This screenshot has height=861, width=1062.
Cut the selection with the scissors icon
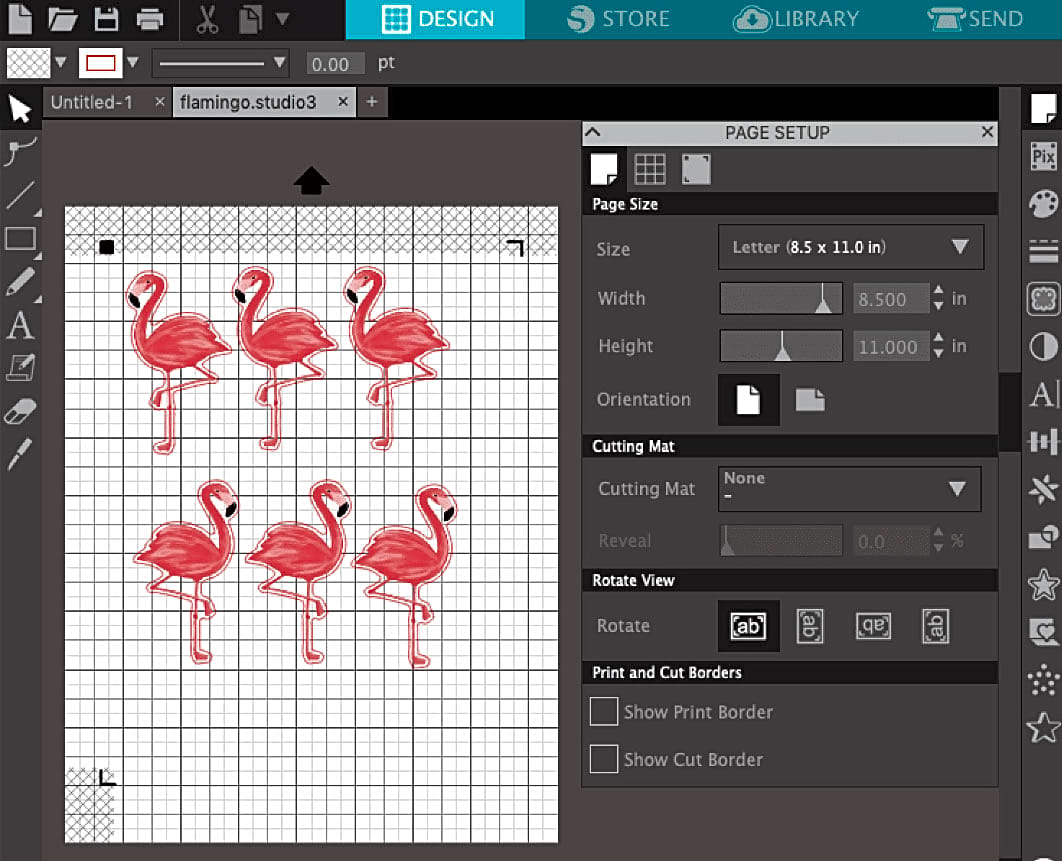tap(207, 19)
